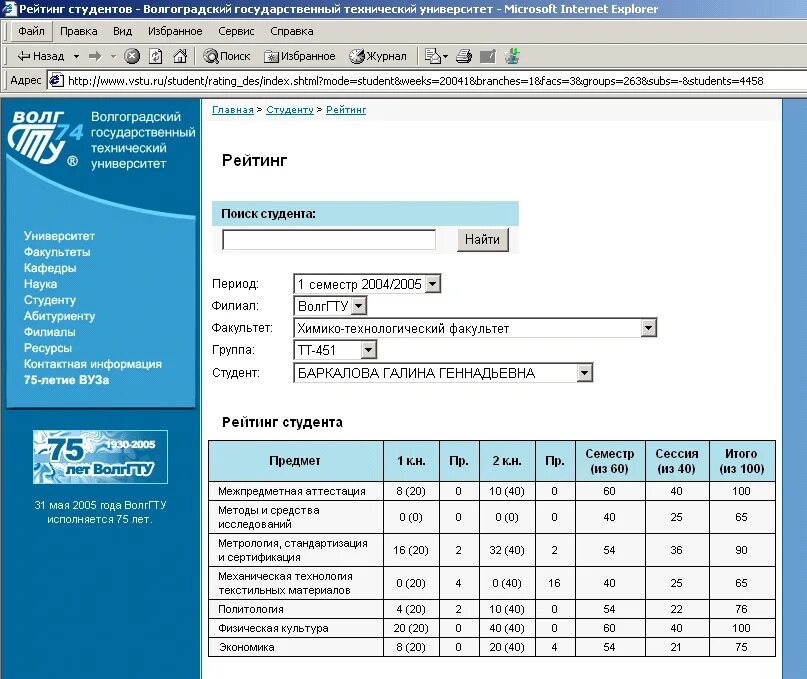Click the Предмет column header
This screenshot has width=807, height=679.
coord(295,461)
